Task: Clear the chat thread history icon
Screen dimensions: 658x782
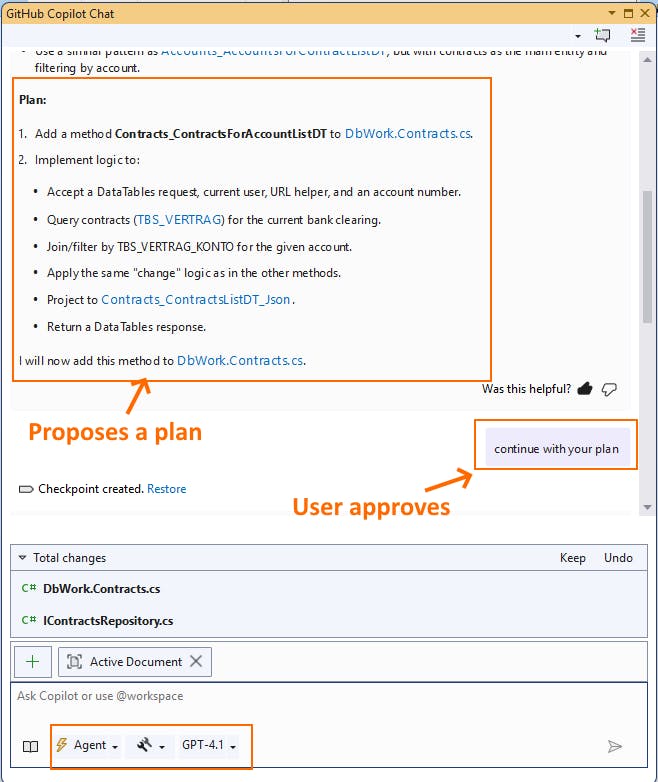Action: (x=637, y=35)
